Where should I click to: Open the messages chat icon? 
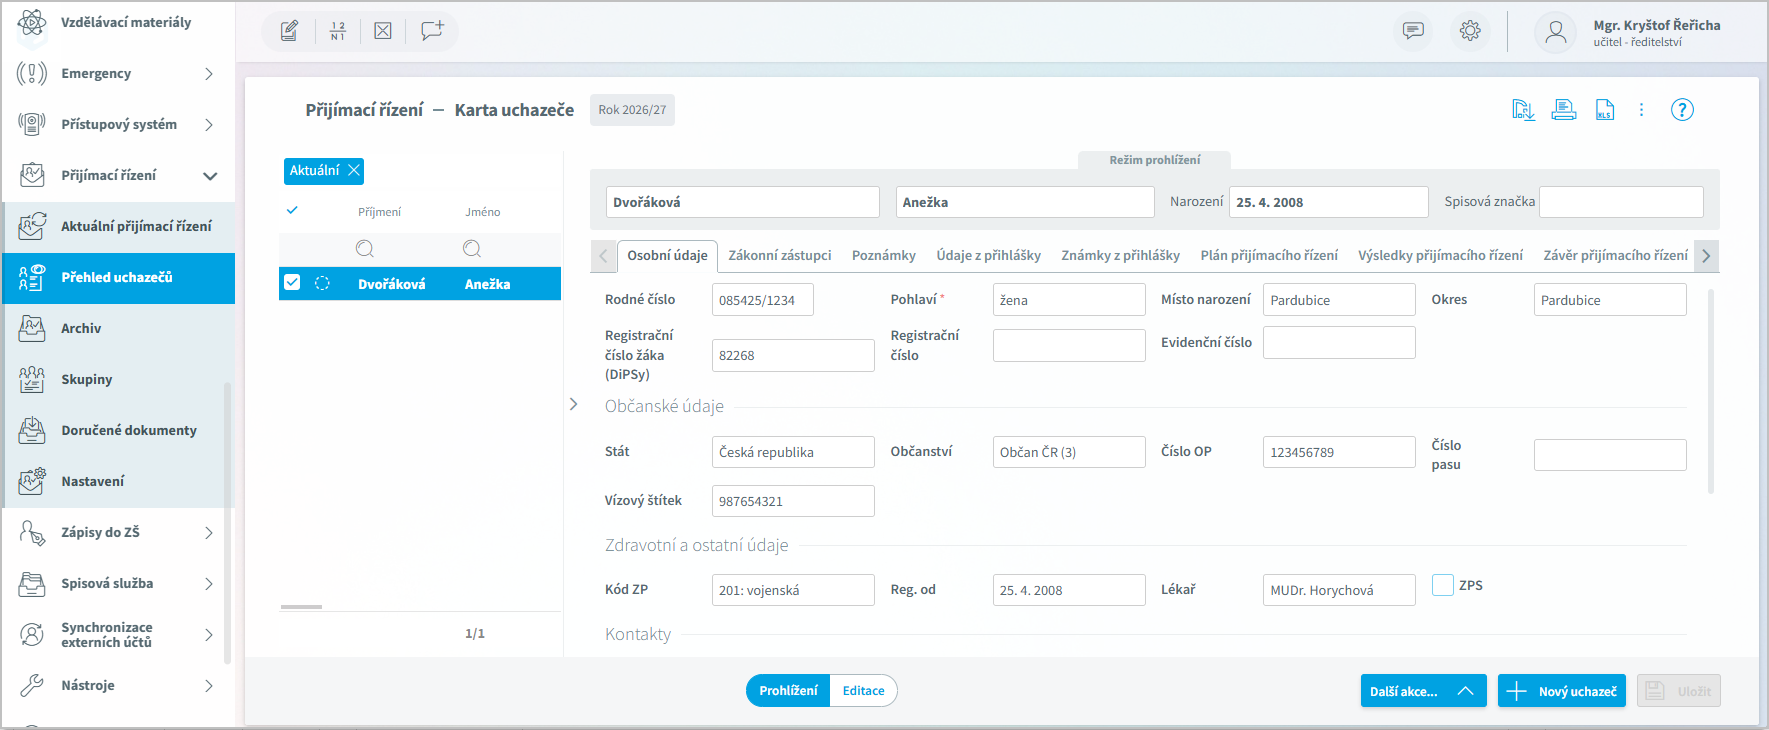tap(1412, 31)
